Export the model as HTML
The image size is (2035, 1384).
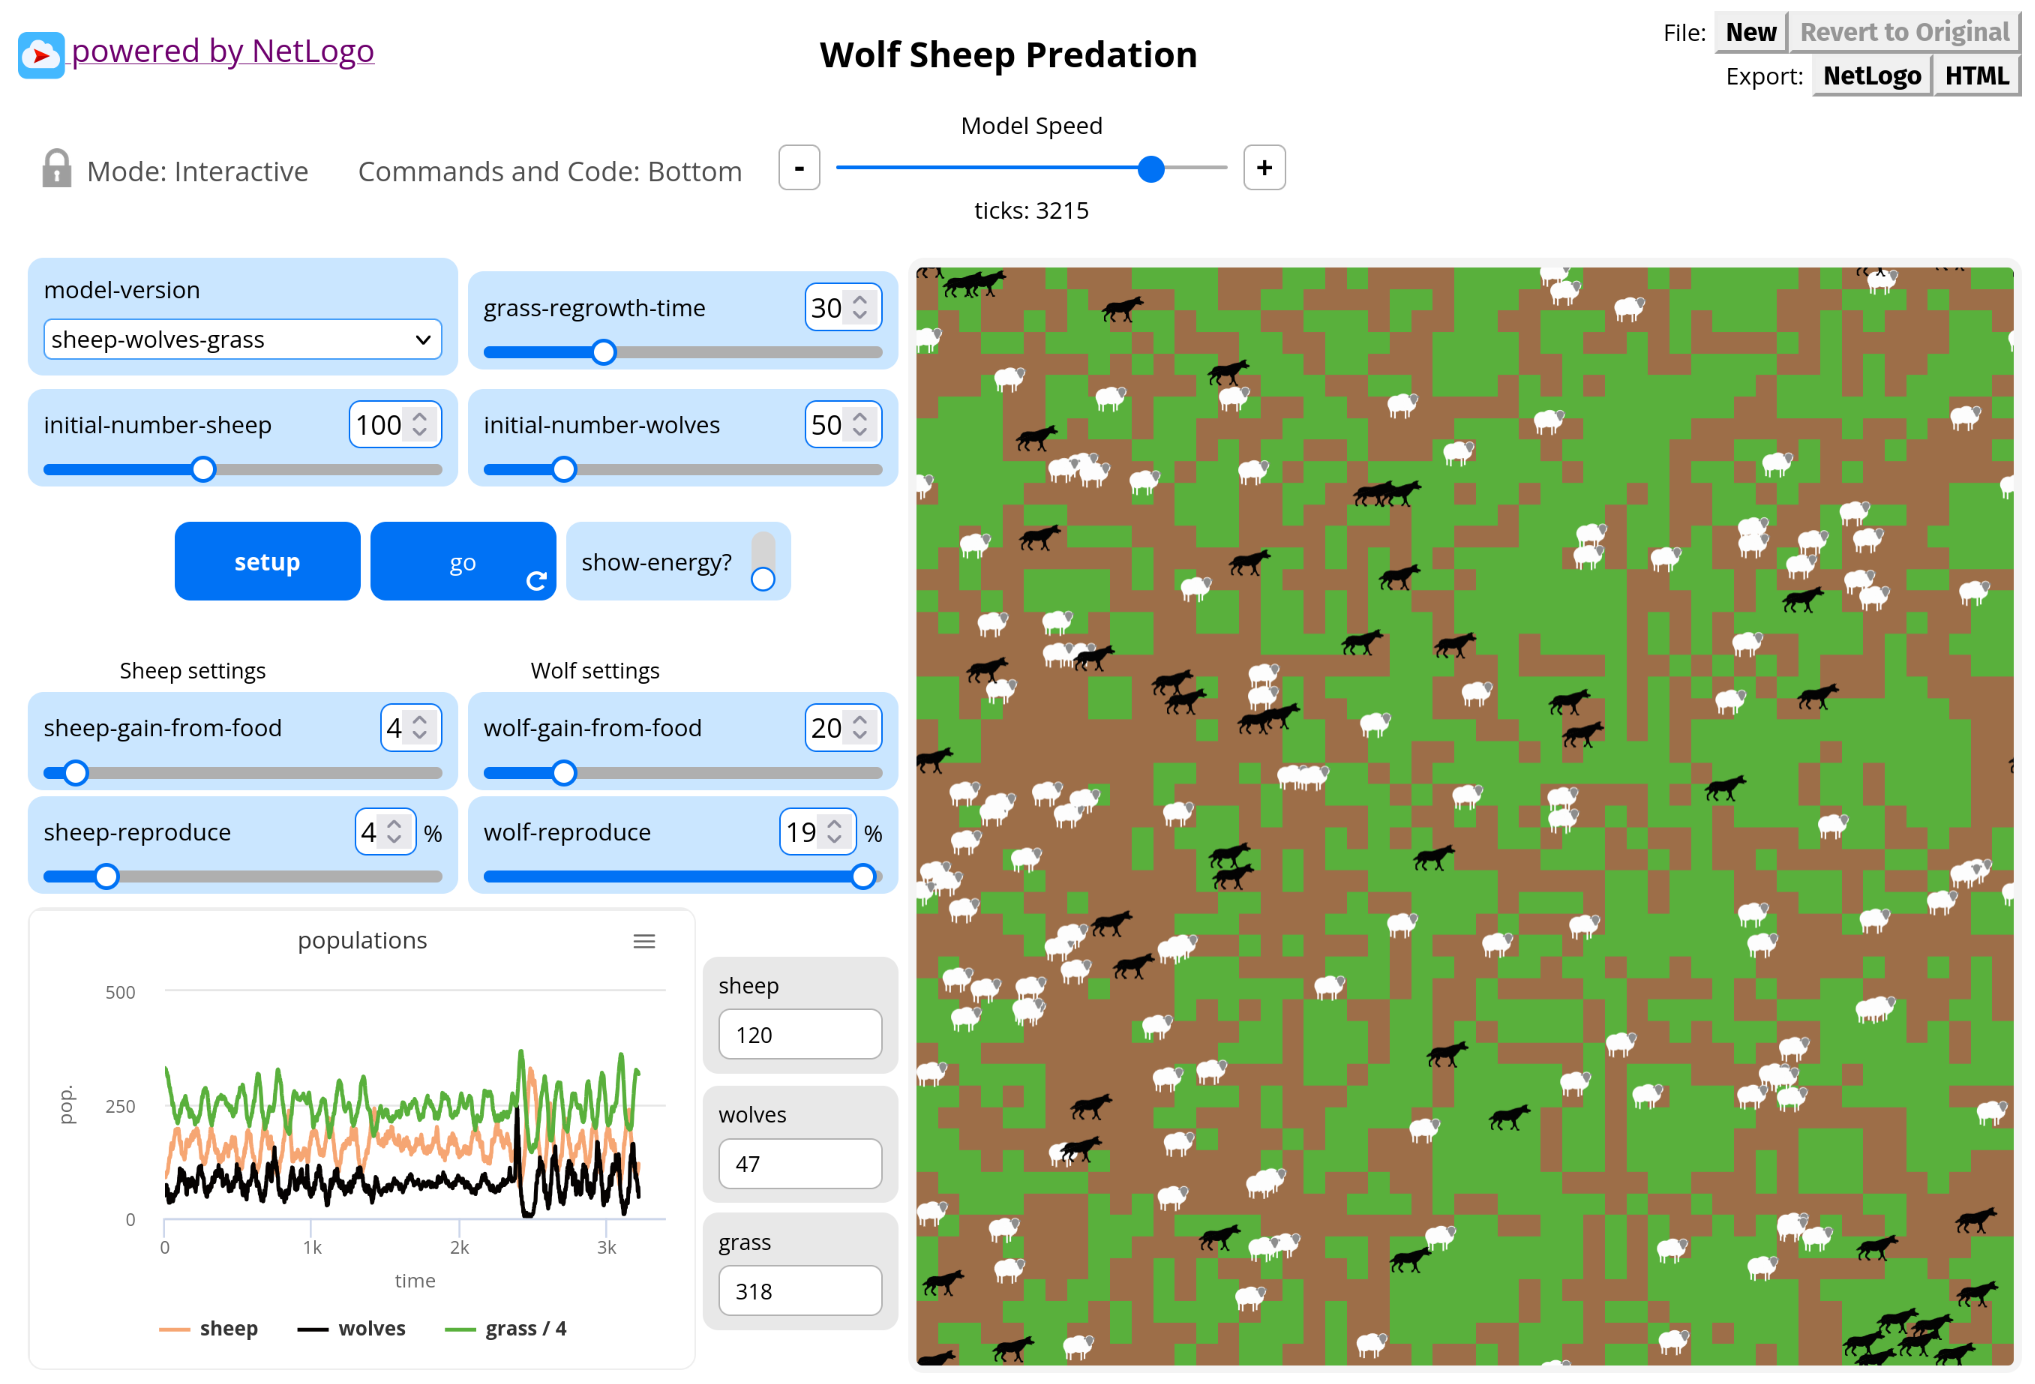[1976, 76]
